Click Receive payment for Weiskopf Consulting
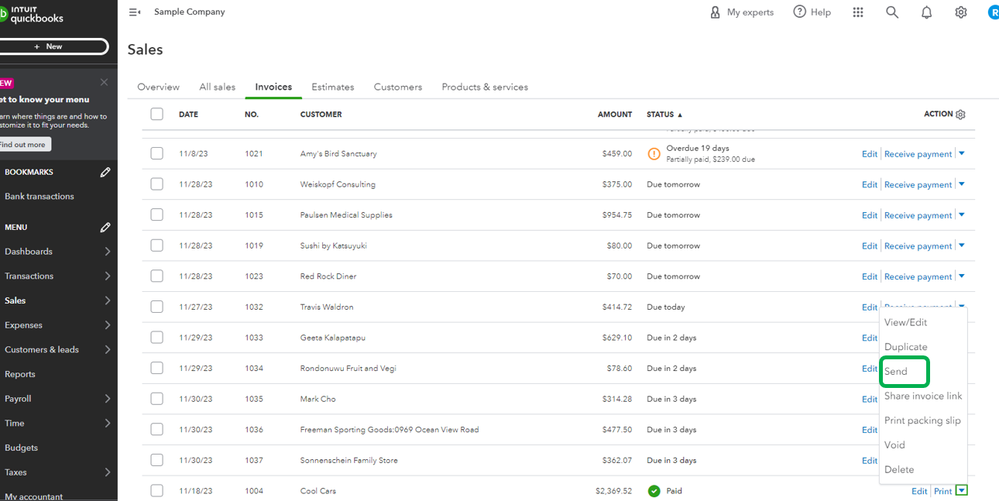The width and height of the screenshot is (999, 501). pyautogui.click(x=917, y=185)
